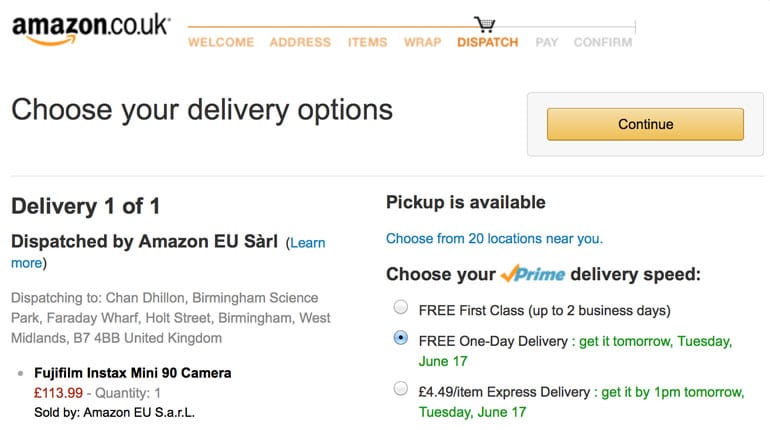Click the 'Learn more' dispatch link
The image size is (770, 430).
pyautogui.click(x=307, y=243)
